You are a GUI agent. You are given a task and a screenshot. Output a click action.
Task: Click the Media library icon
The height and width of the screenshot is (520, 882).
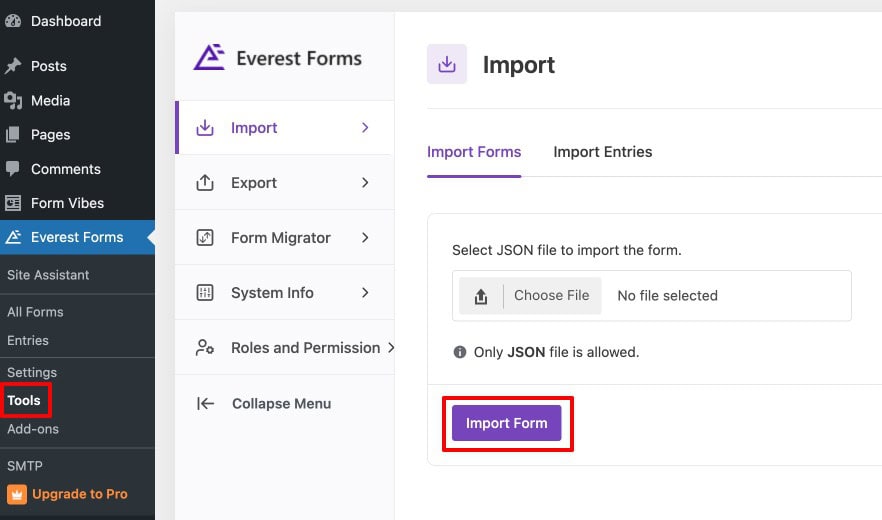(x=13, y=101)
